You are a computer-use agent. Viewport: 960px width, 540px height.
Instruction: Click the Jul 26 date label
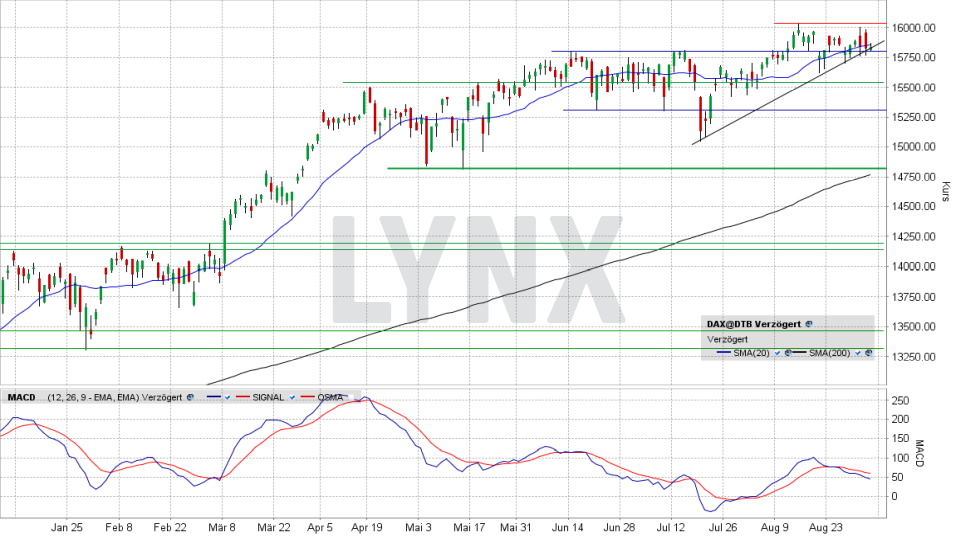[723, 528]
